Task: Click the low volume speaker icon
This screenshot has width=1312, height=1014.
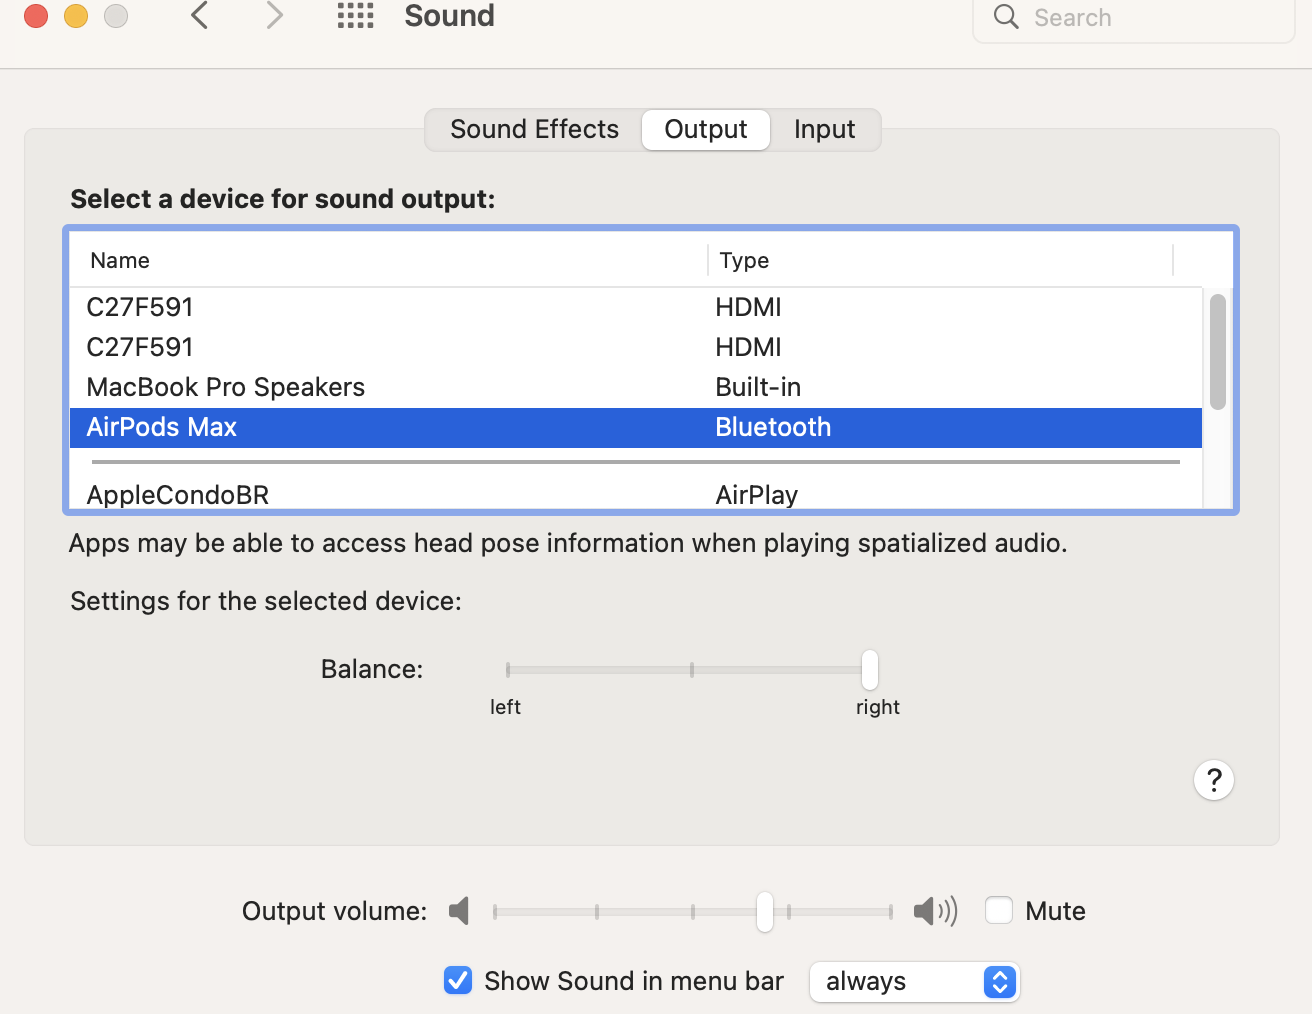Action: [459, 911]
